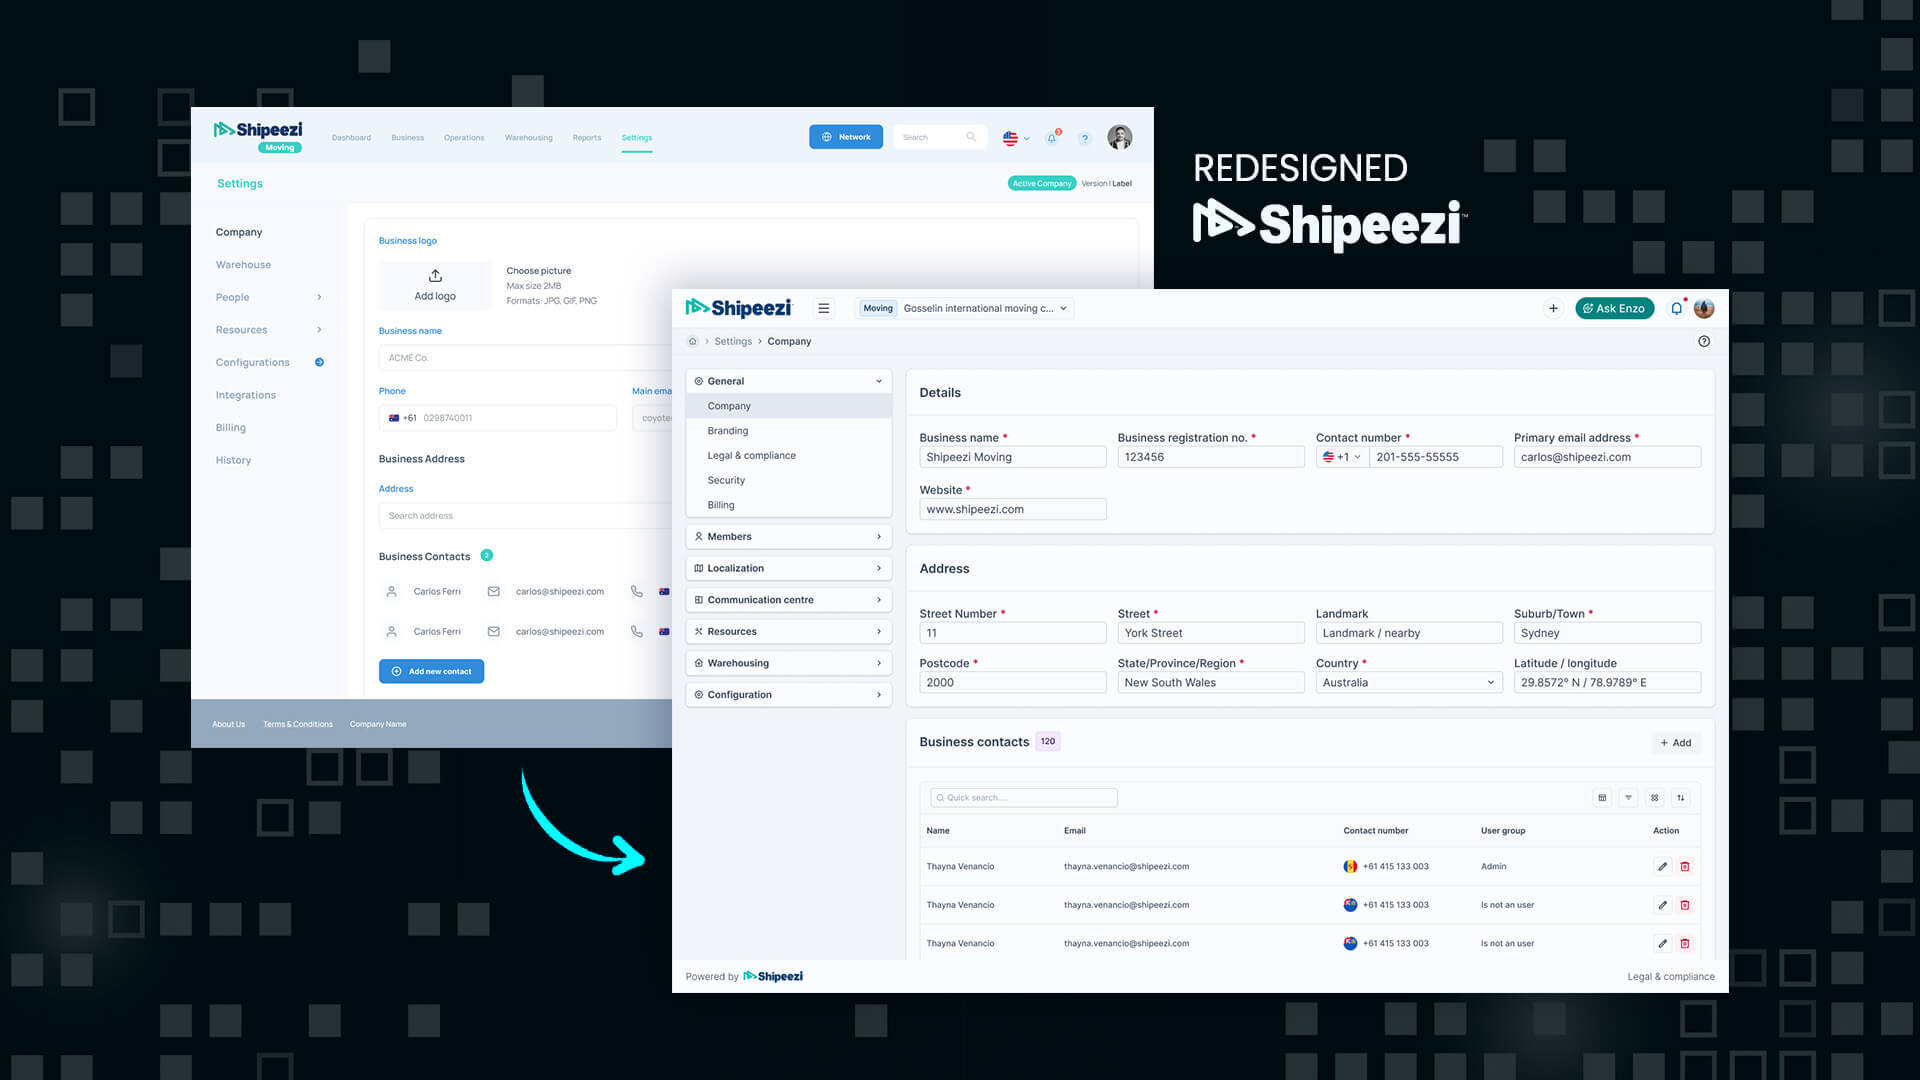Image resolution: width=1920 pixels, height=1080 pixels.
Task: Click the filter icon above contacts table
Action: click(1628, 798)
